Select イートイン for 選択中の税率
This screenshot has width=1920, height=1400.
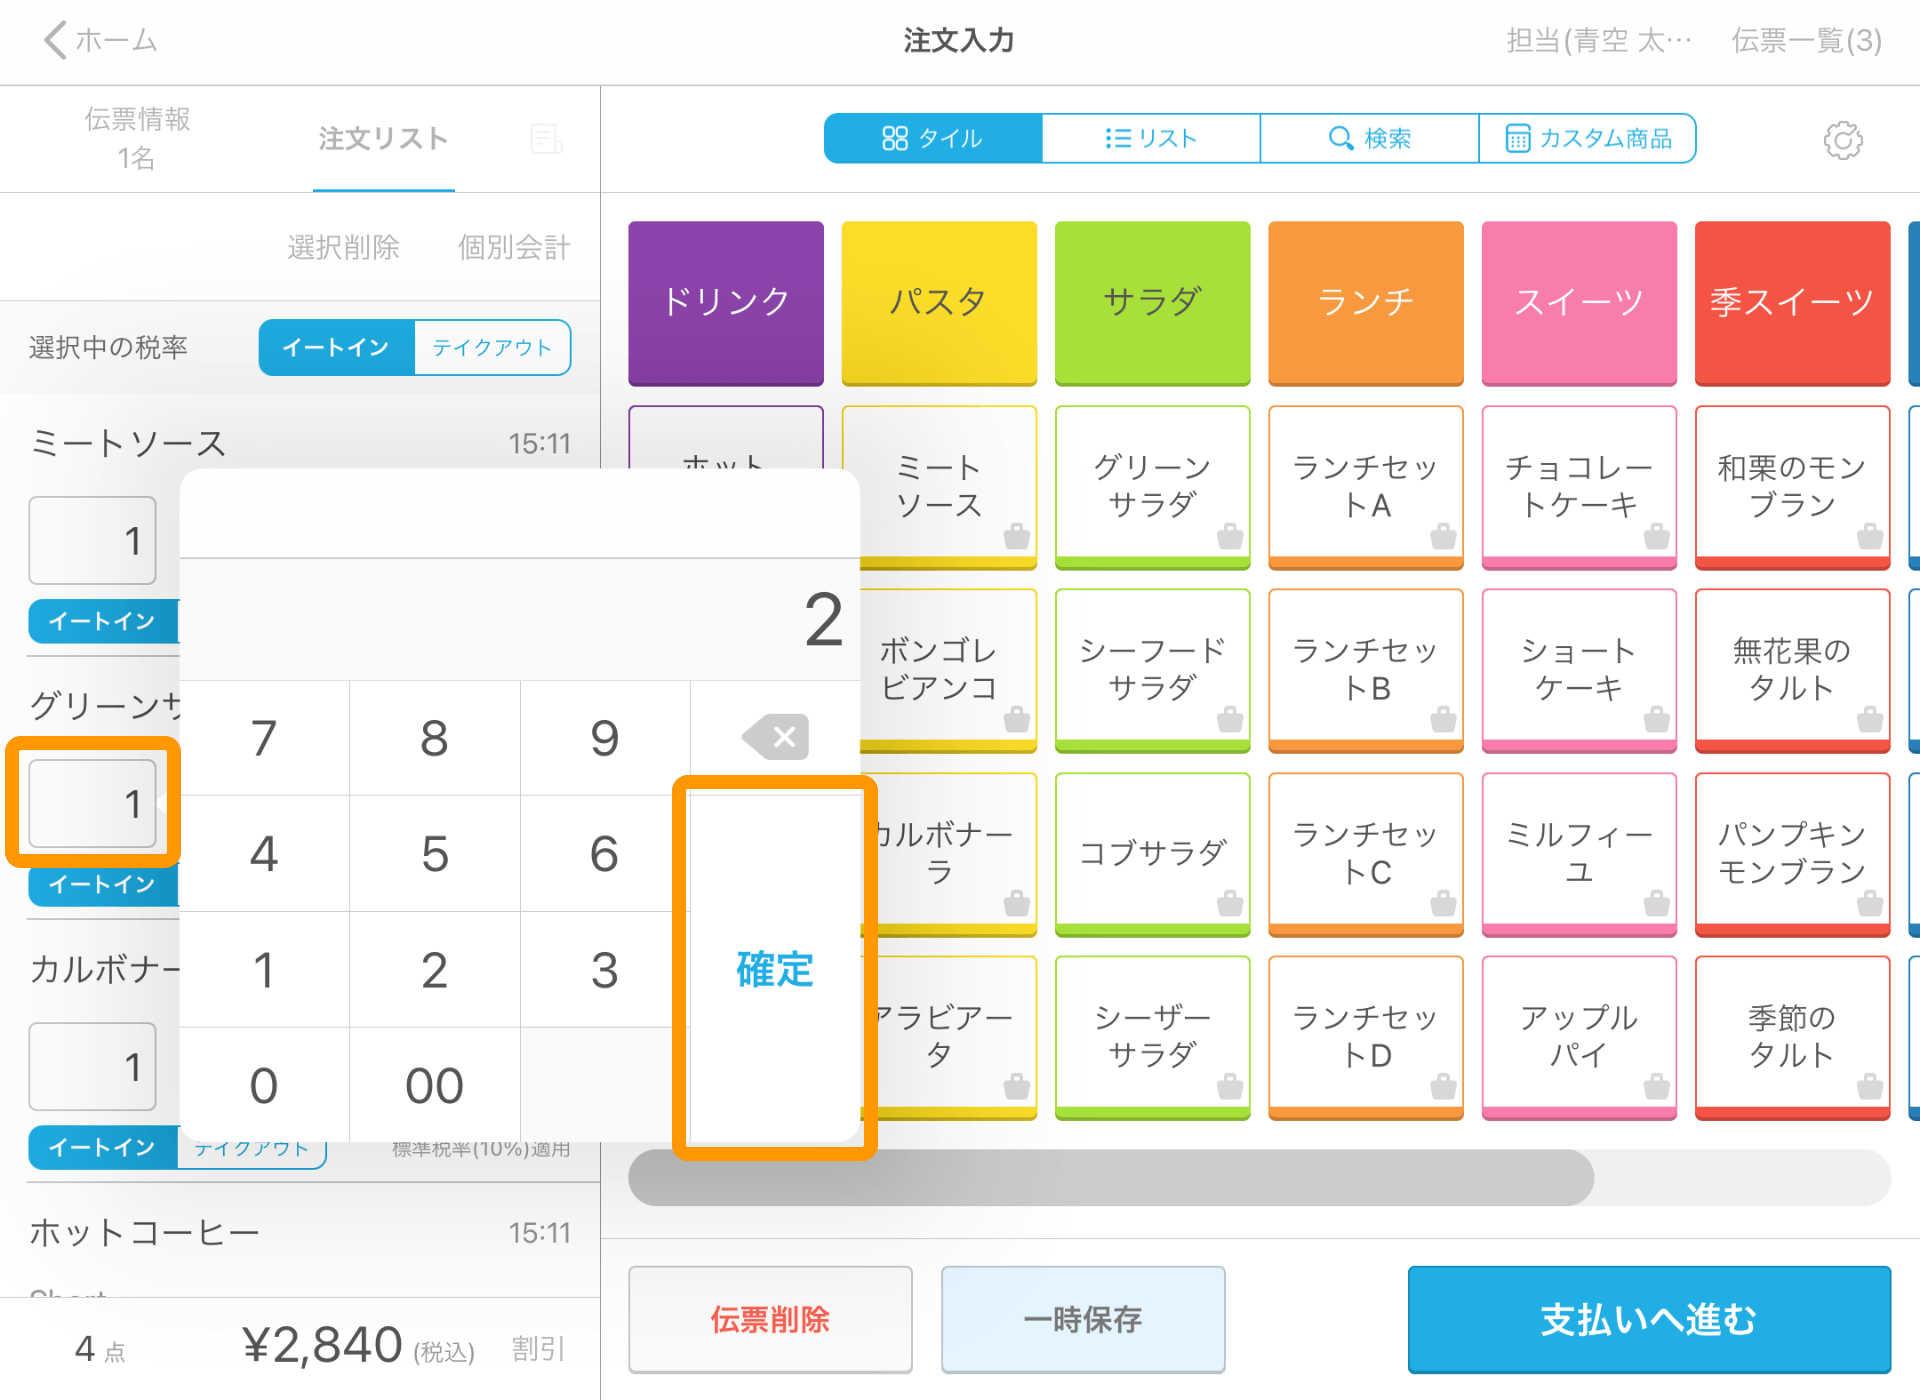(x=336, y=347)
